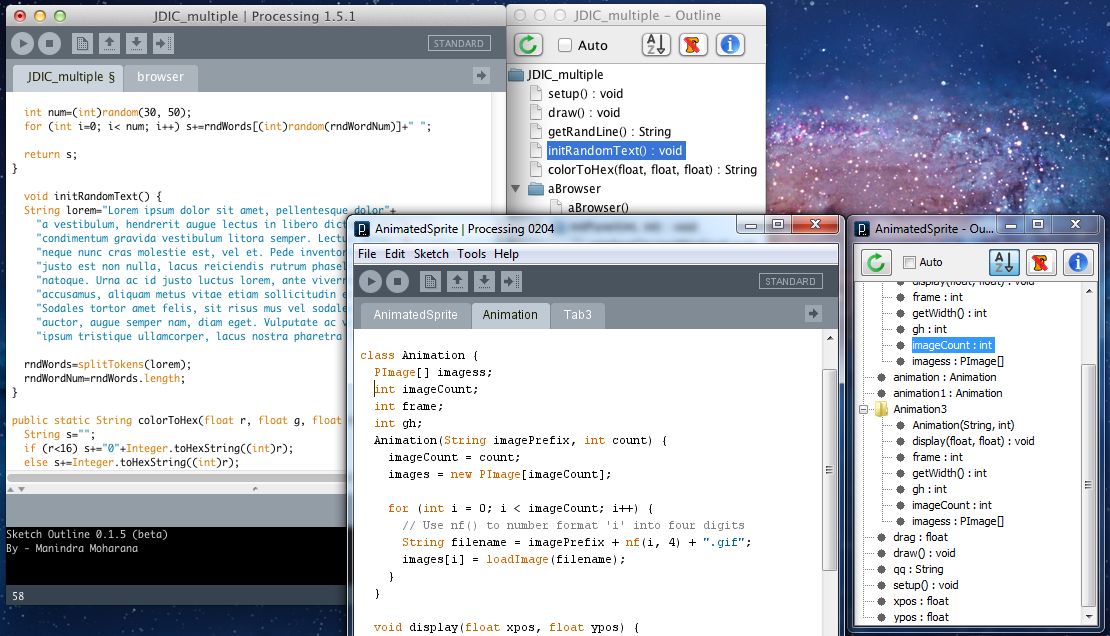The image size is (1110, 636).
Task: Click up arrow of AnimatedSprite Outline scrollbar
Action: click(1089, 291)
